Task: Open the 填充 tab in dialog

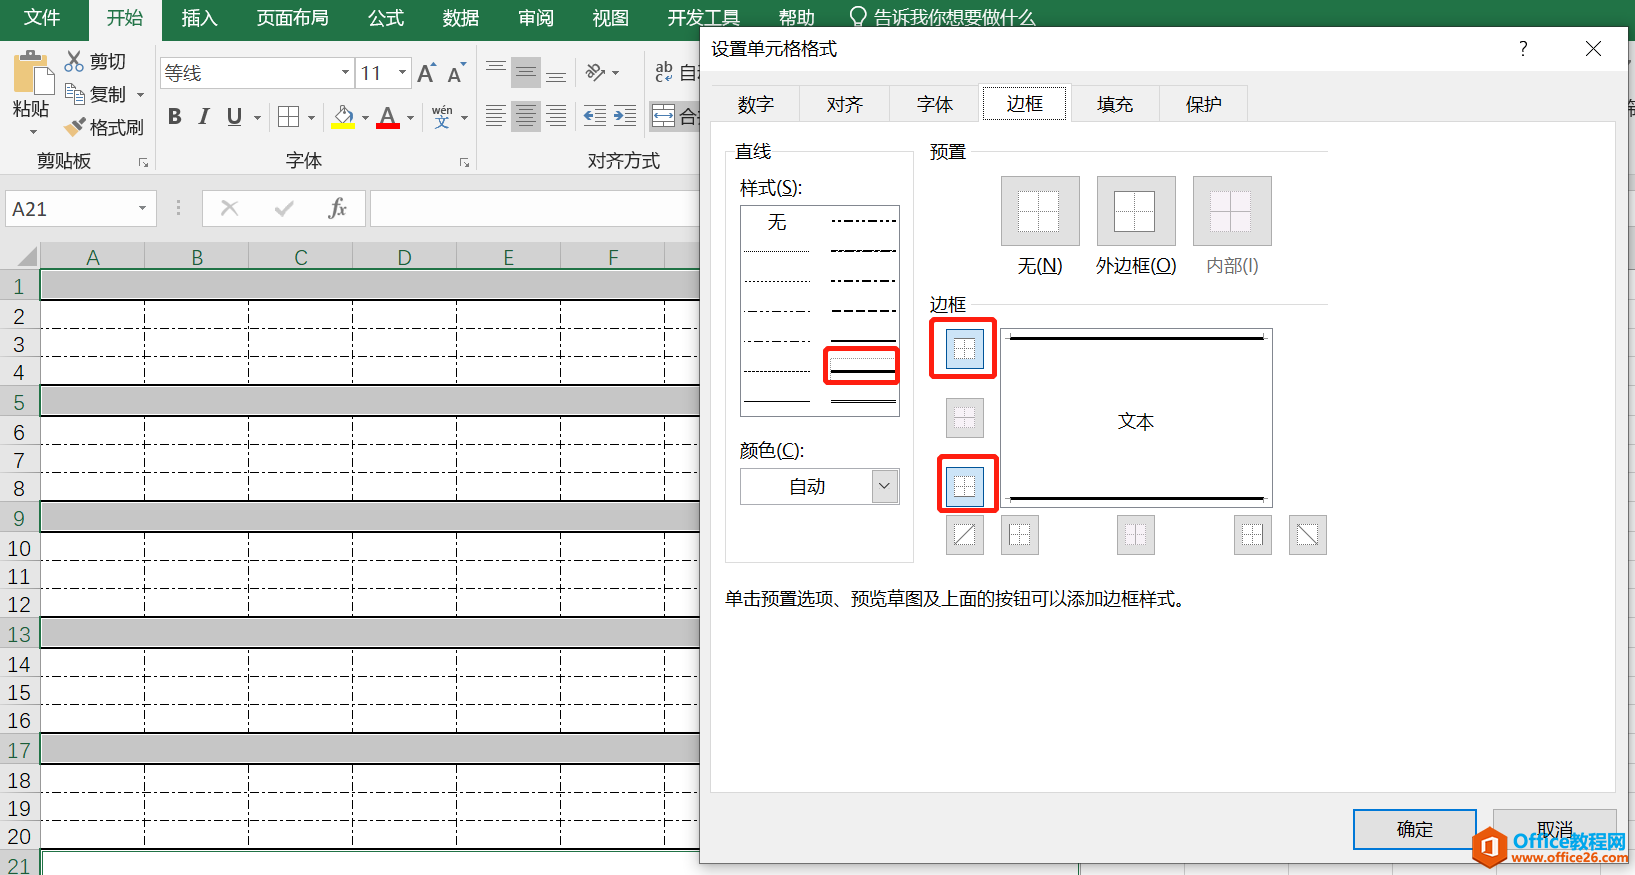Action: (x=1114, y=104)
